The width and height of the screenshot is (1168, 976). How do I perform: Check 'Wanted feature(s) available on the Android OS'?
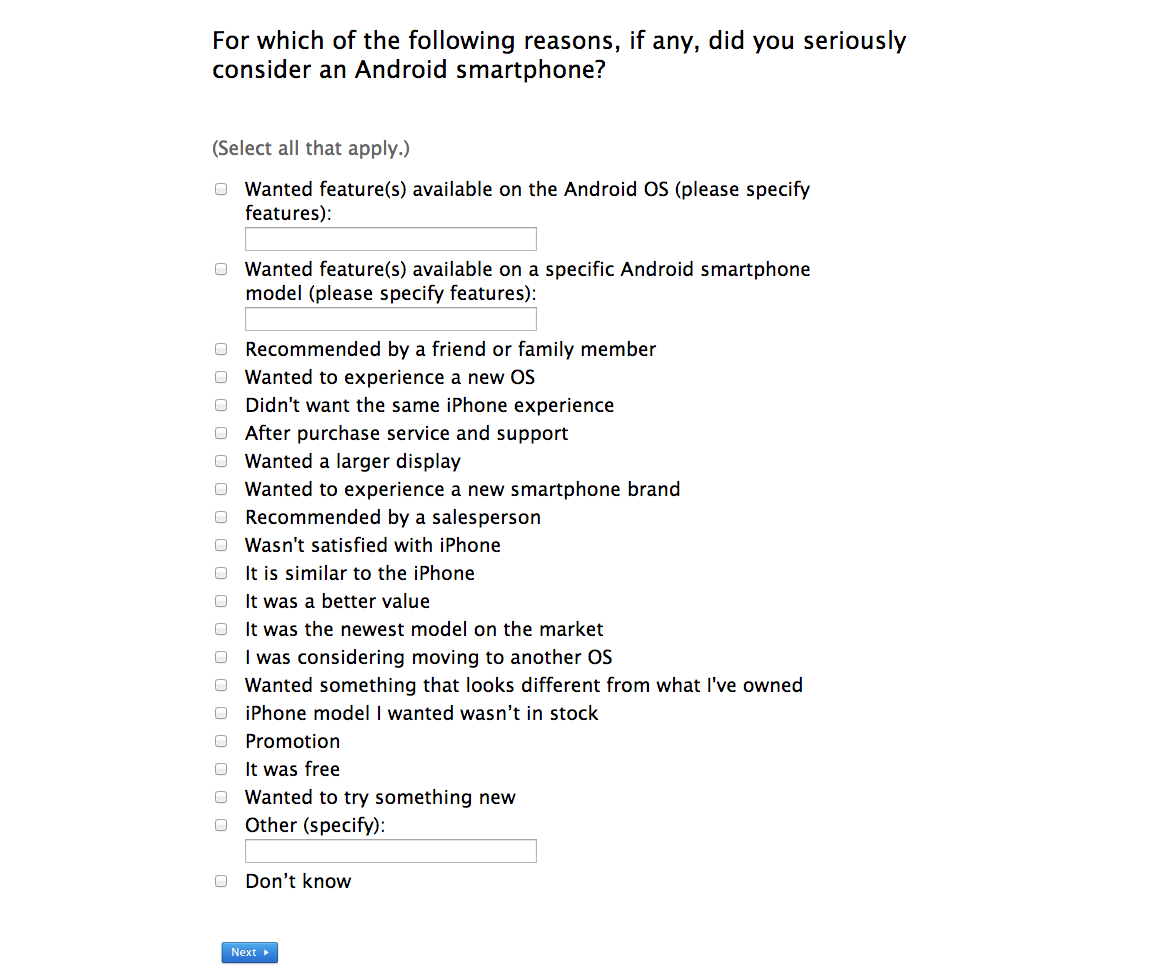220,188
